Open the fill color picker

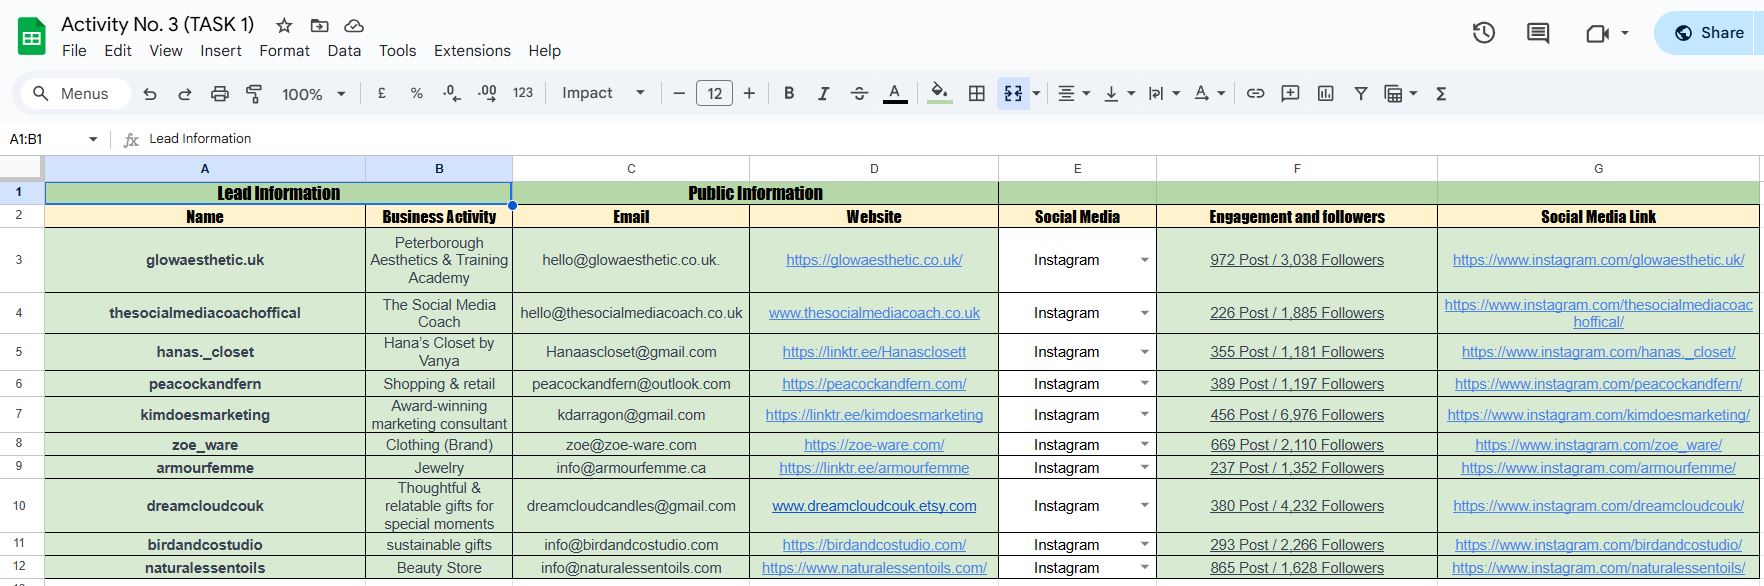coord(939,93)
